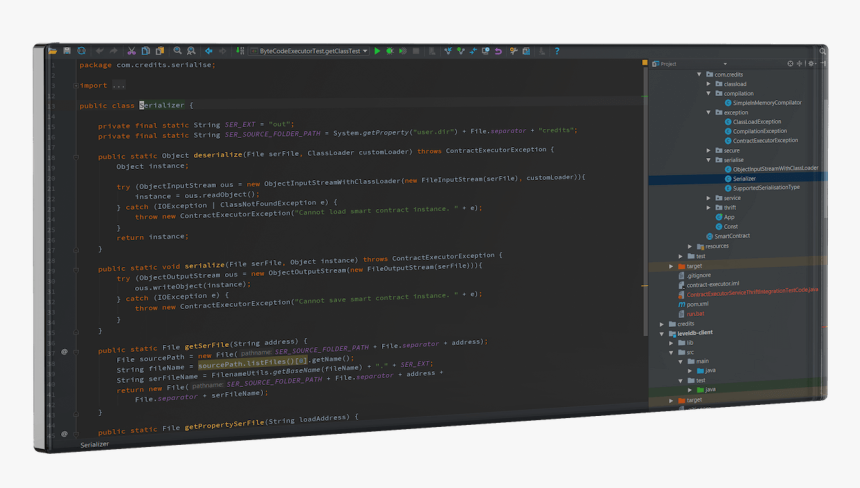The image size is (860, 488).
Task: Select ClassLoadException in the project tree
Action: pos(757,122)
